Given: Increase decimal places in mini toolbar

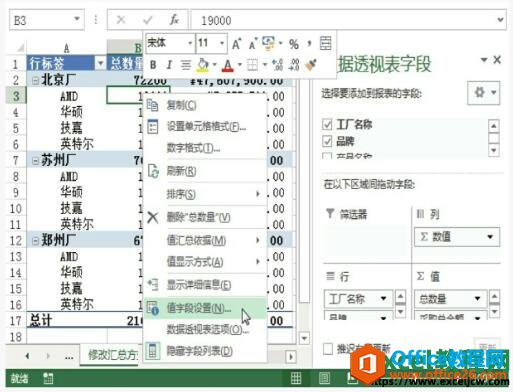Looking at the screenshot, I should 277,65.
